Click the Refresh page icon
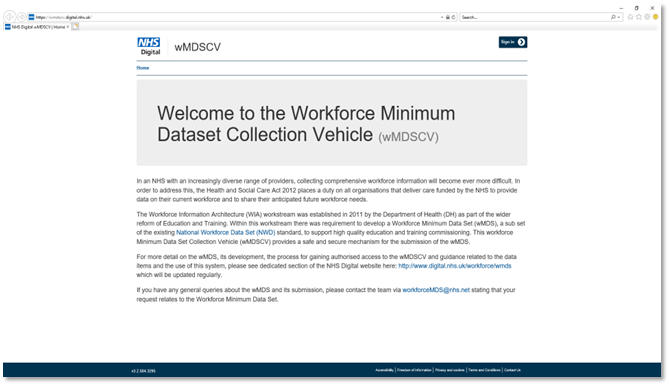The image size is (670, 386). (453, 17)
